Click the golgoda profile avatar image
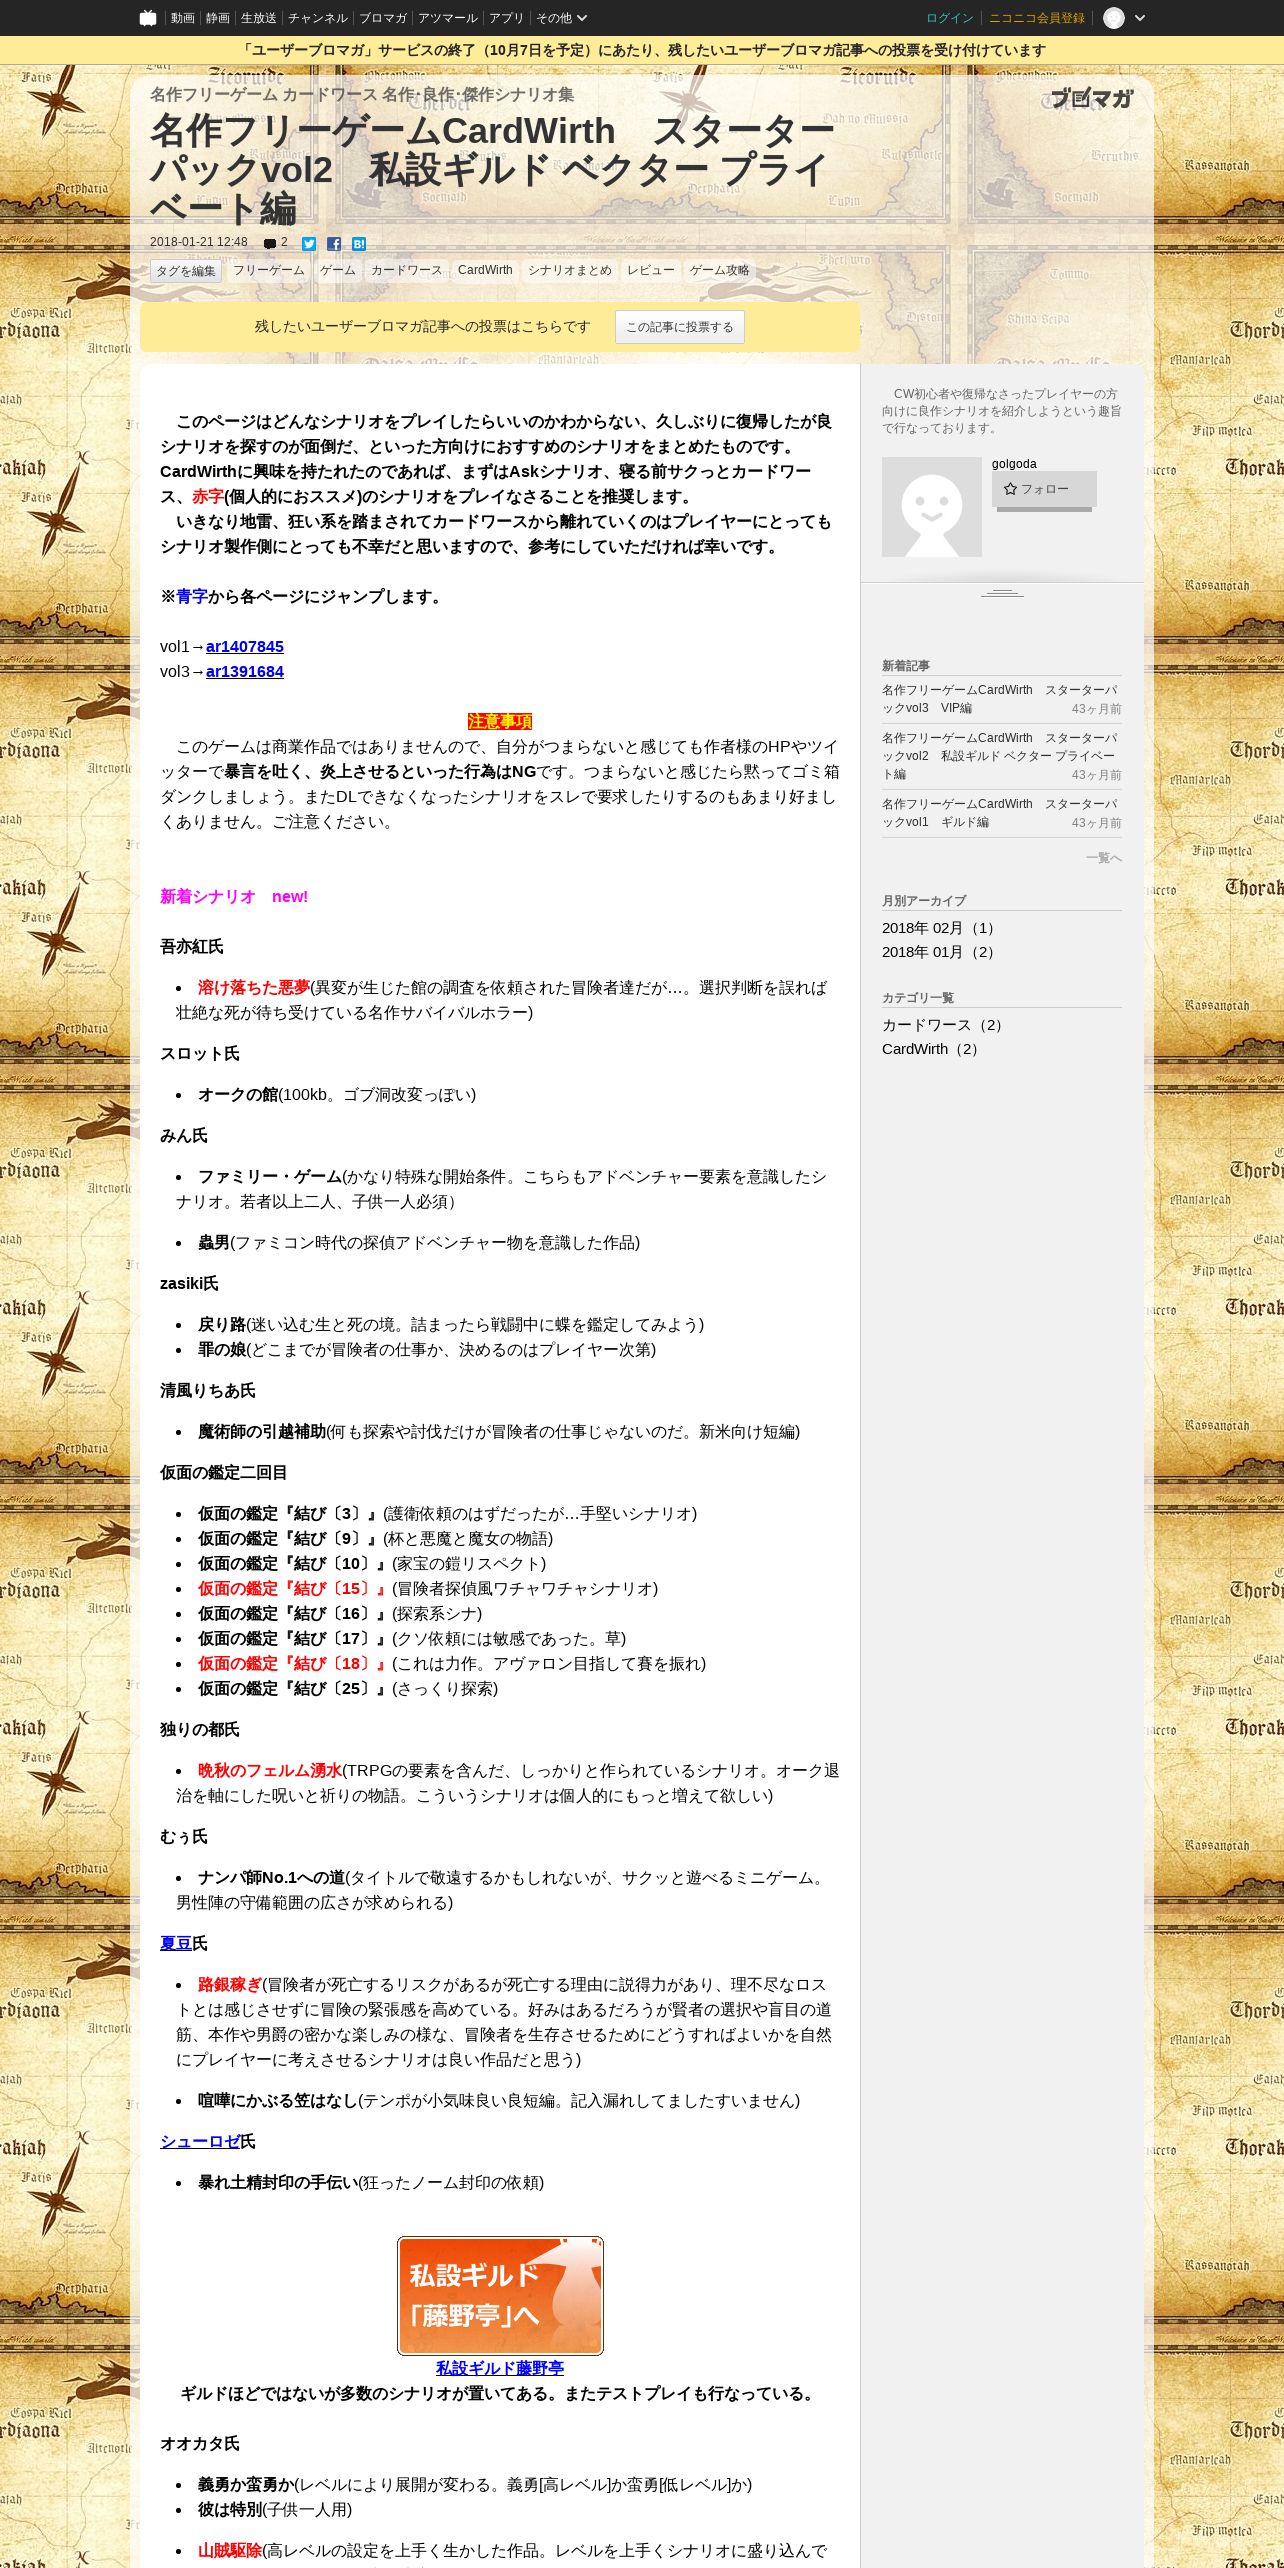Image resolution: width=1284 pixels, height=2568 pixels. tap(932, 507)
